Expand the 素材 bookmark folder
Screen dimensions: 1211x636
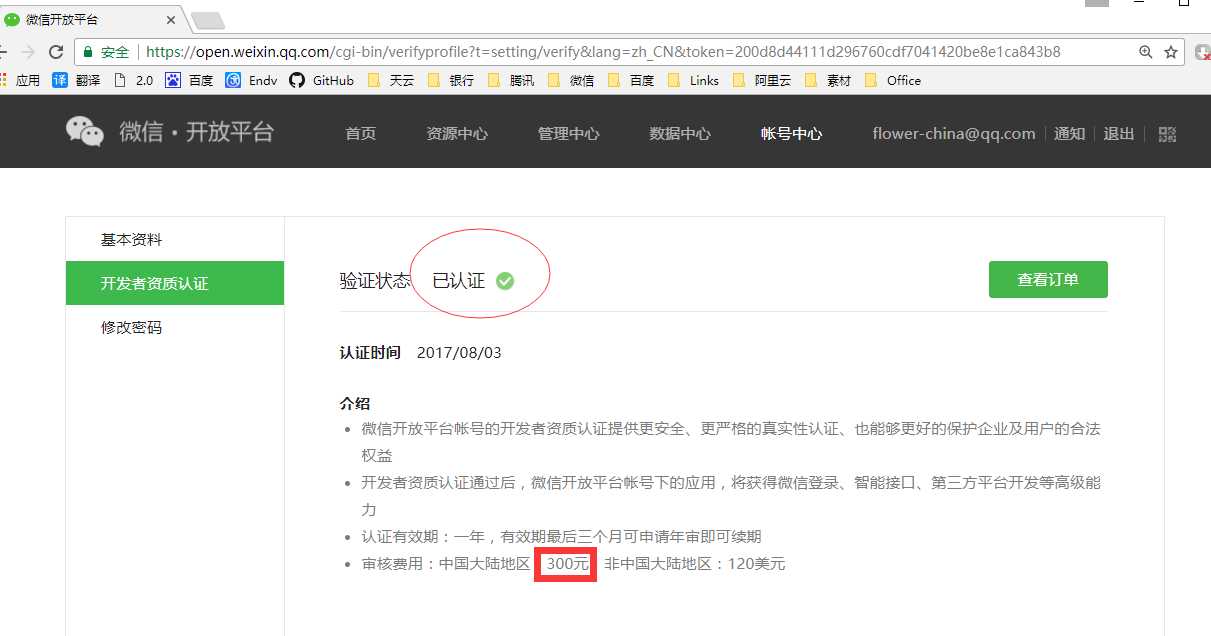tap(828, 80)
